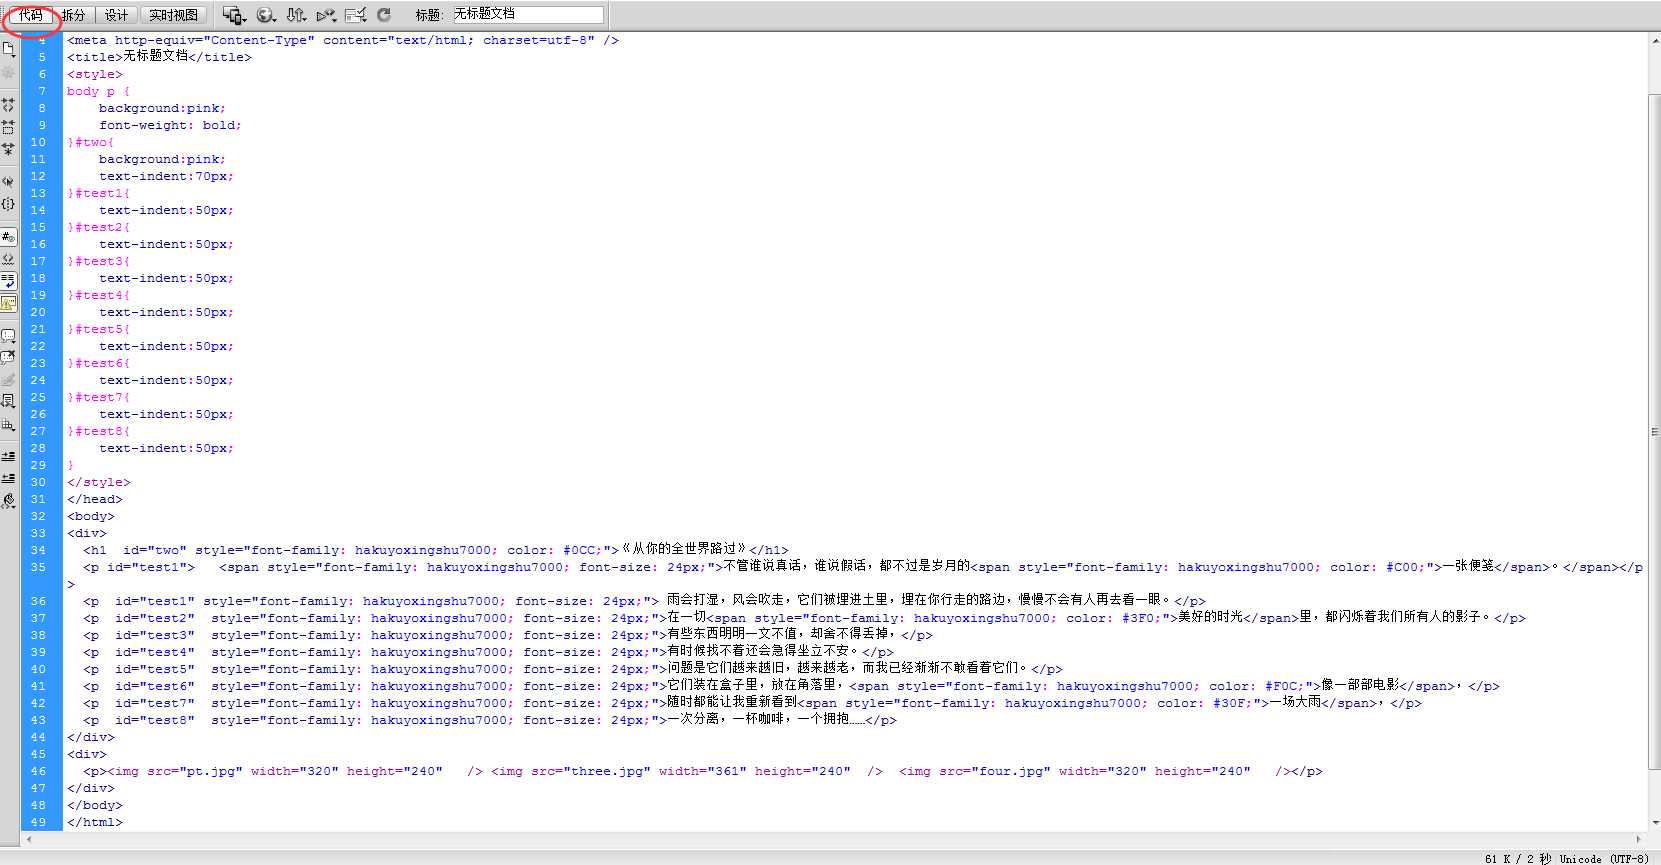Click id="test8" paragraph on line 43
The image size is (1661, 865).
490,720
